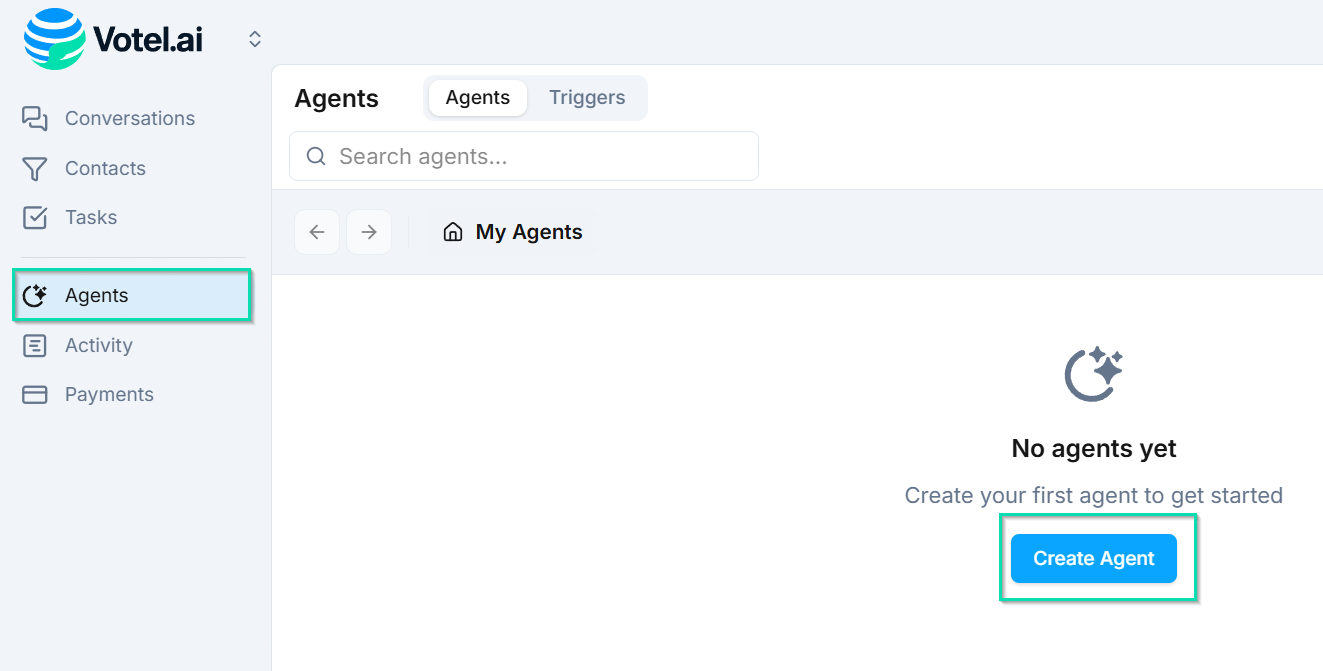Select the Agents entry in the sidebar

pos(97,295)
